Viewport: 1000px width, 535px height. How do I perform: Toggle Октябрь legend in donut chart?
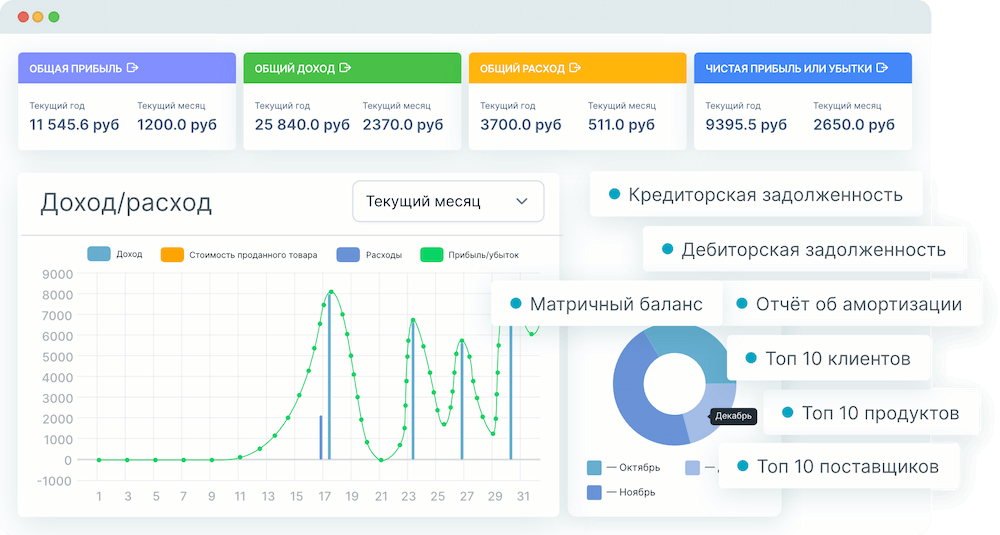pyautogui.click(x=624, y=467)
